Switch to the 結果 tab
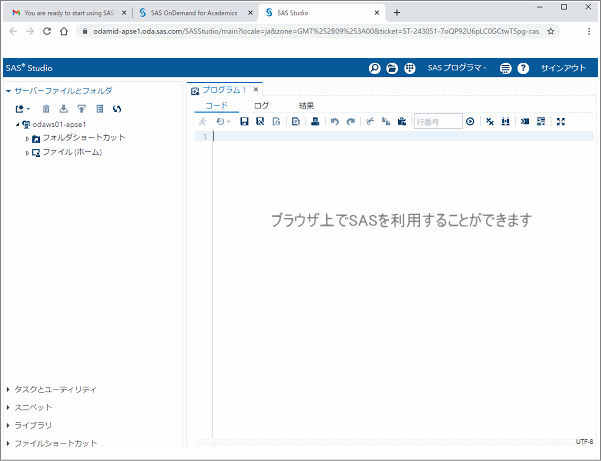Viewport: 601px width, 461px height. (306, 105)
